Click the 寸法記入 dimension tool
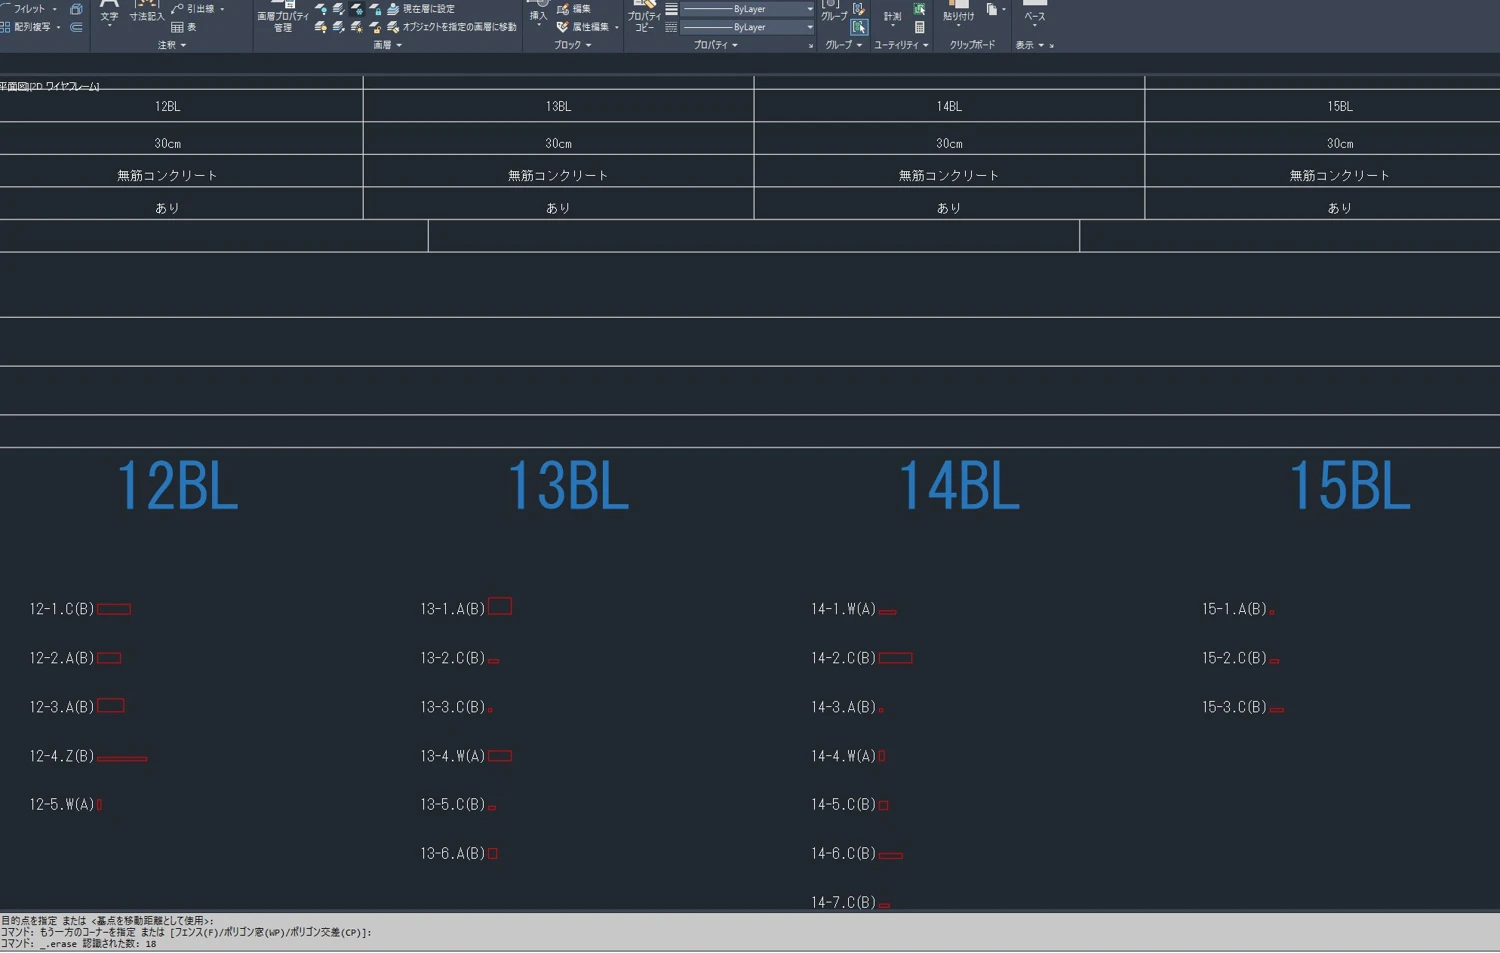The height and width of the screenshot is (953, 1500). click(x=146, y=11)
